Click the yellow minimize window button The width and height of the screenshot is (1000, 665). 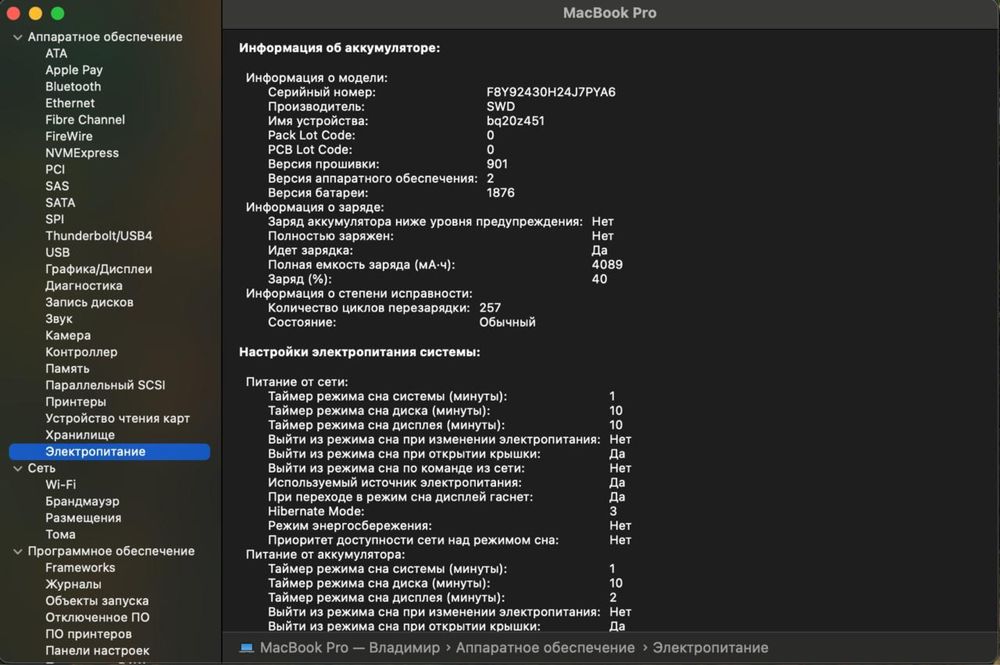click(x=36, y=13)
